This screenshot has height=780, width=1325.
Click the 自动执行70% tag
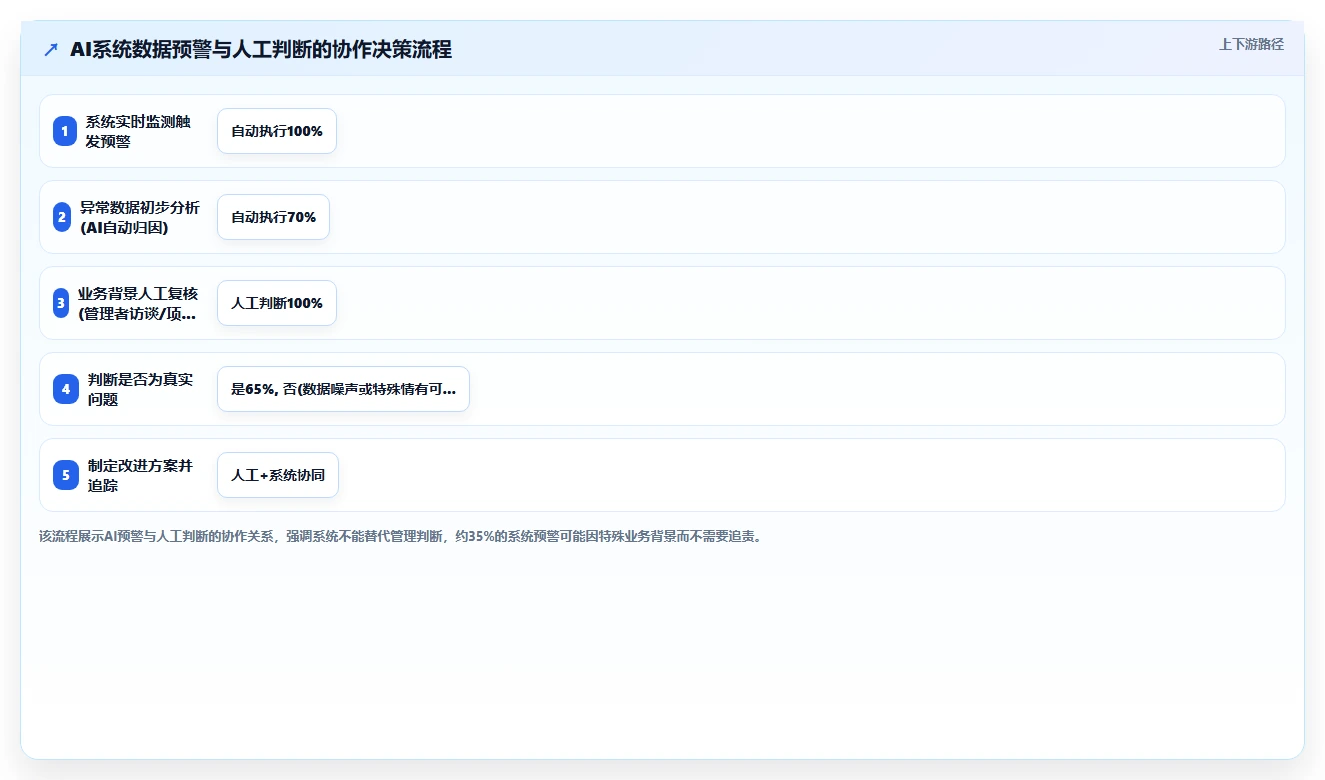pyautogui.click(x=273, y=217)
